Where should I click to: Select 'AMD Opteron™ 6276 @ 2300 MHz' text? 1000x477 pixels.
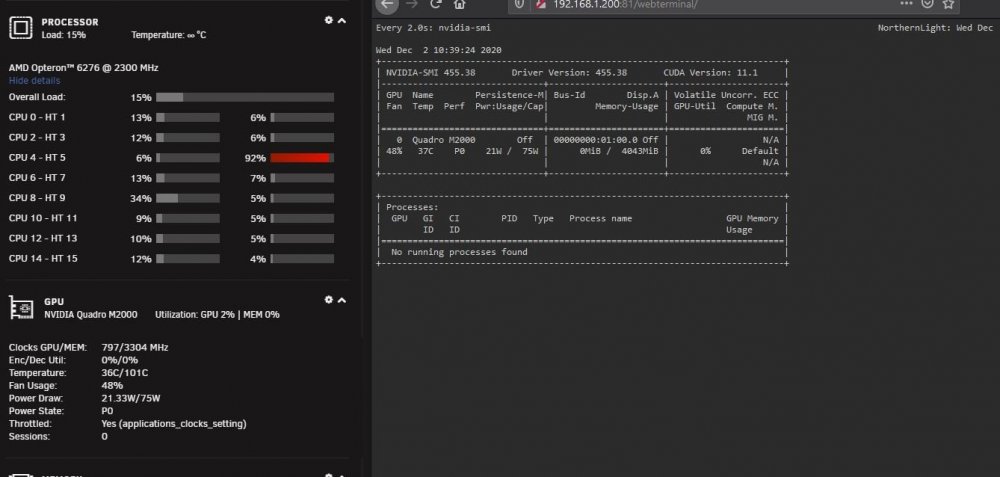click(x=84, y=68)
